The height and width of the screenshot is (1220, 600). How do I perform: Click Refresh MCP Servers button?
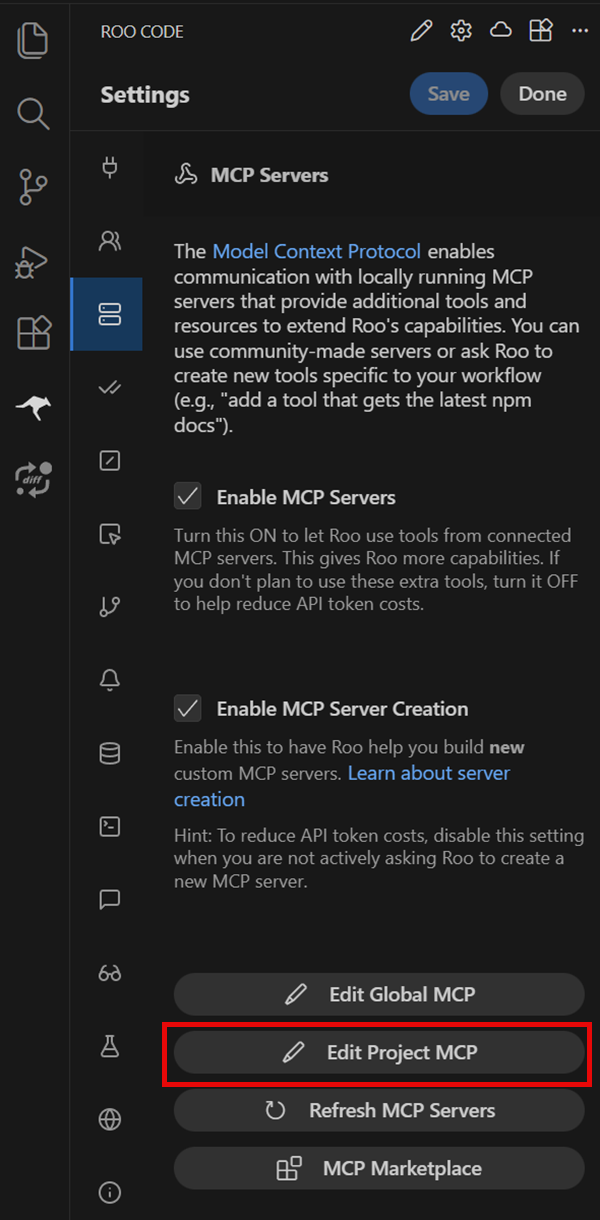pos(379,1110)
